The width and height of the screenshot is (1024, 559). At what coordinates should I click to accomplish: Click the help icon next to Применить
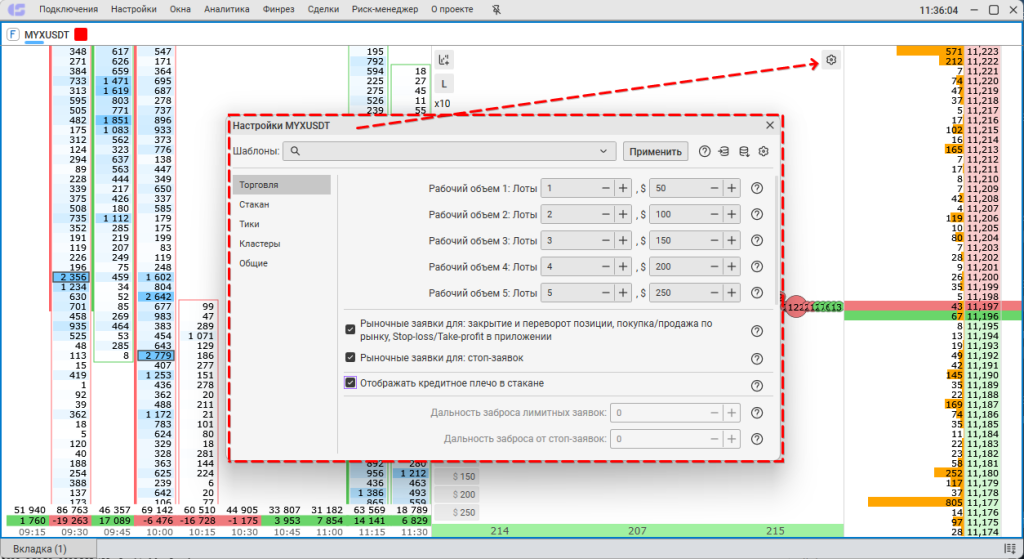coord(705,152)
